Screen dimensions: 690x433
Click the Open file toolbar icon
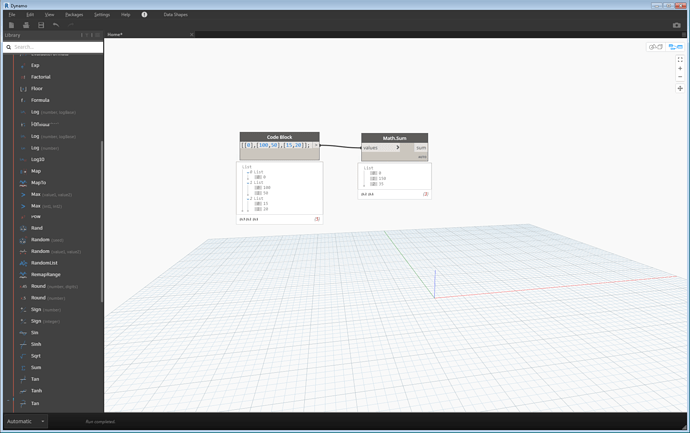click(26, 25)
